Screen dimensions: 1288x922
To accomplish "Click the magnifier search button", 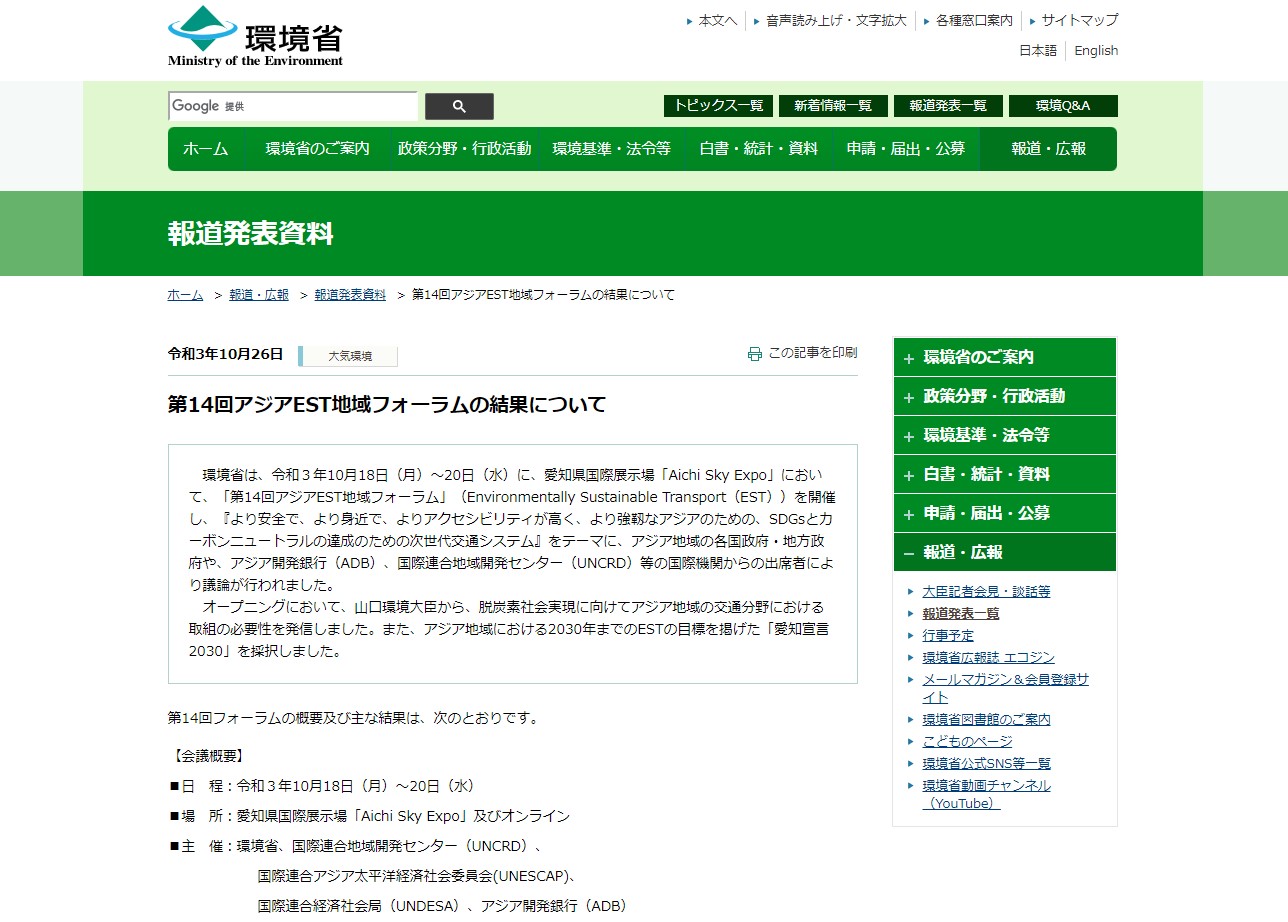I will coord(459,107).
